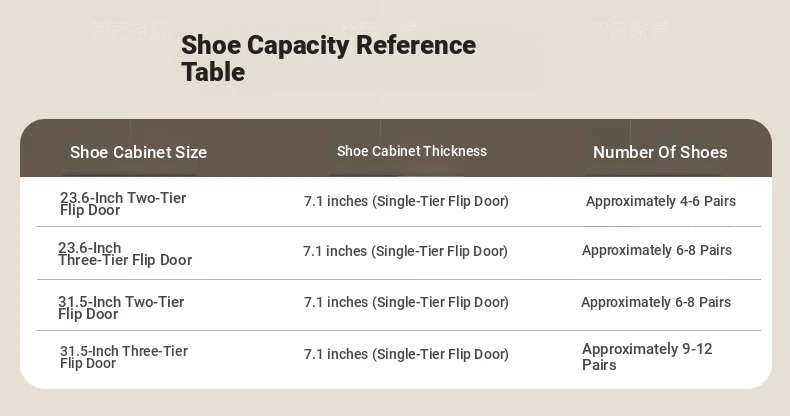The height and width of the screenshot is (416, 790).
Task: Click the 31.5-Inch Two-Tier Flip Door cell
Action: pyautogui.click(x=121, y=308)
